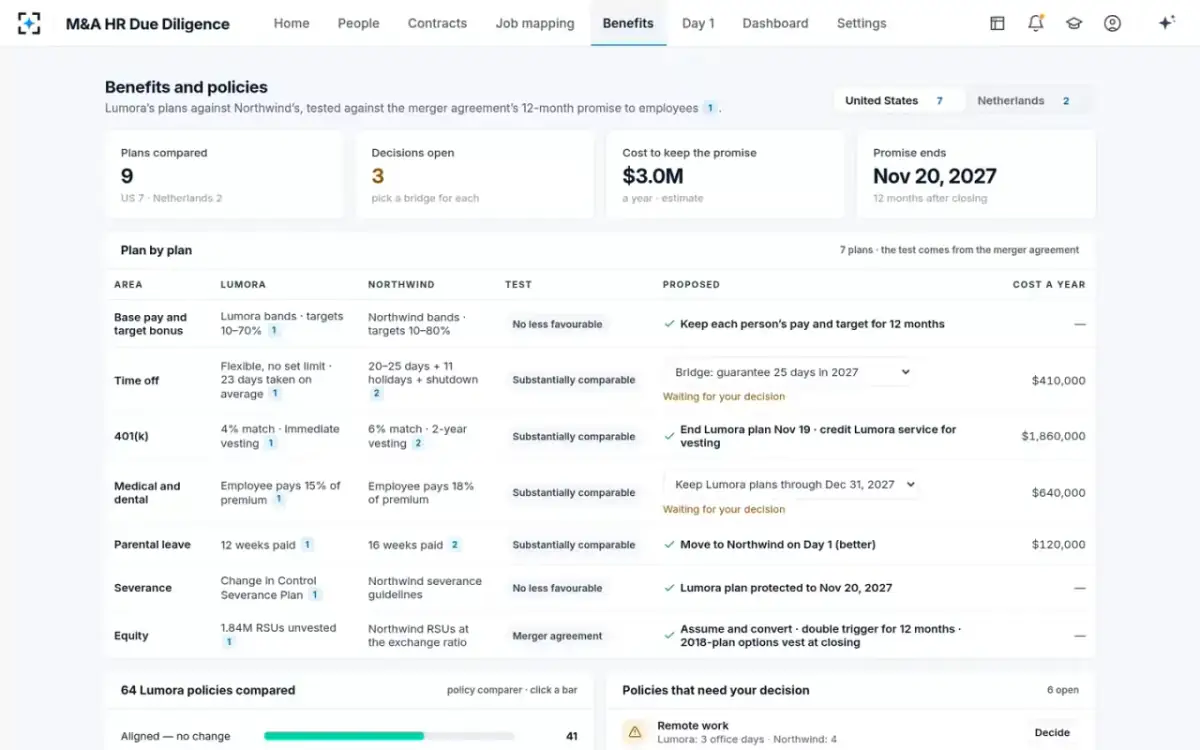Click the $1,860,000 cost in 401(k) row
Image resolution: width=1200 pixels, height=750 pixels.
click(x=1053, y=436)
